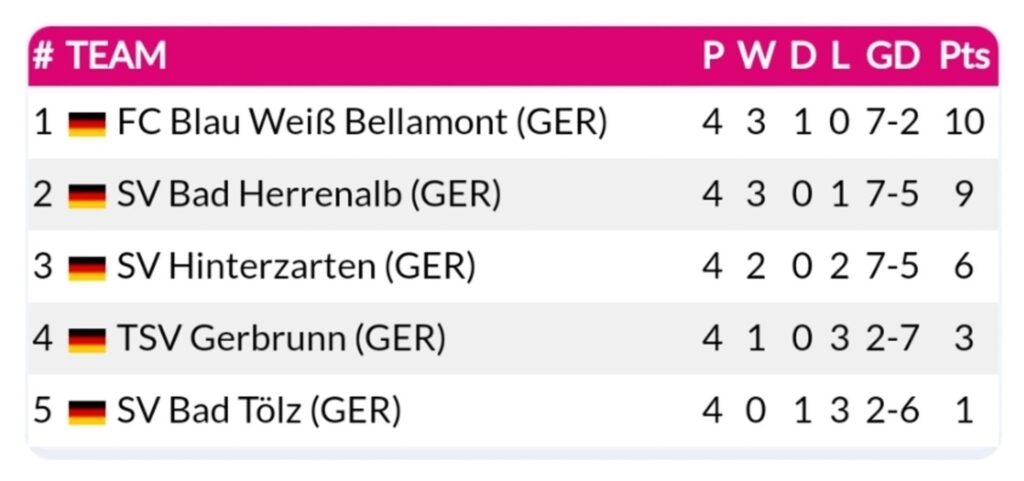Select SV Bad Tölz team name

pyautogui.click(x=259, y=410)
